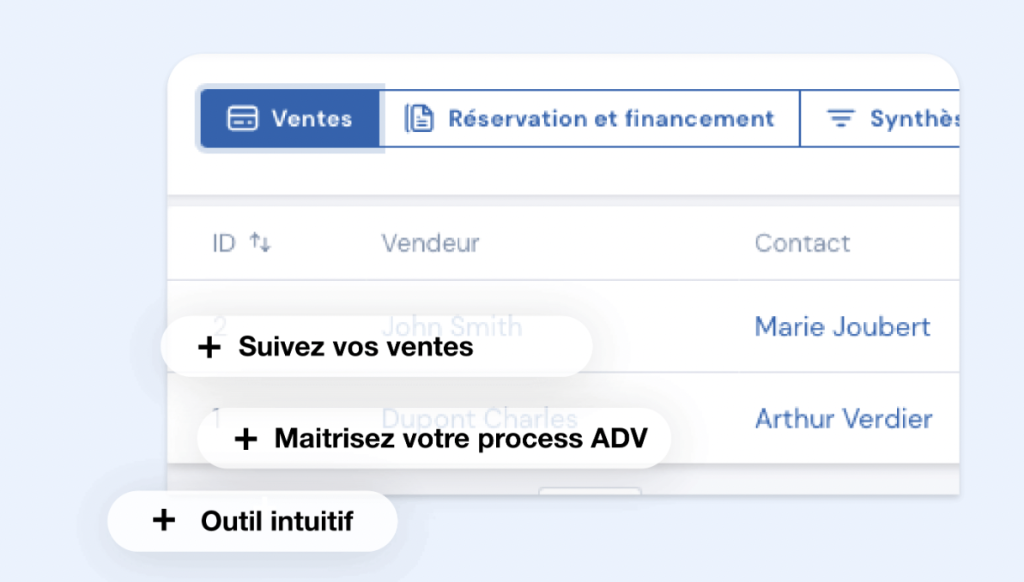
Task: Expand the Suivez vos ventes pill
Action: point(376,348)
